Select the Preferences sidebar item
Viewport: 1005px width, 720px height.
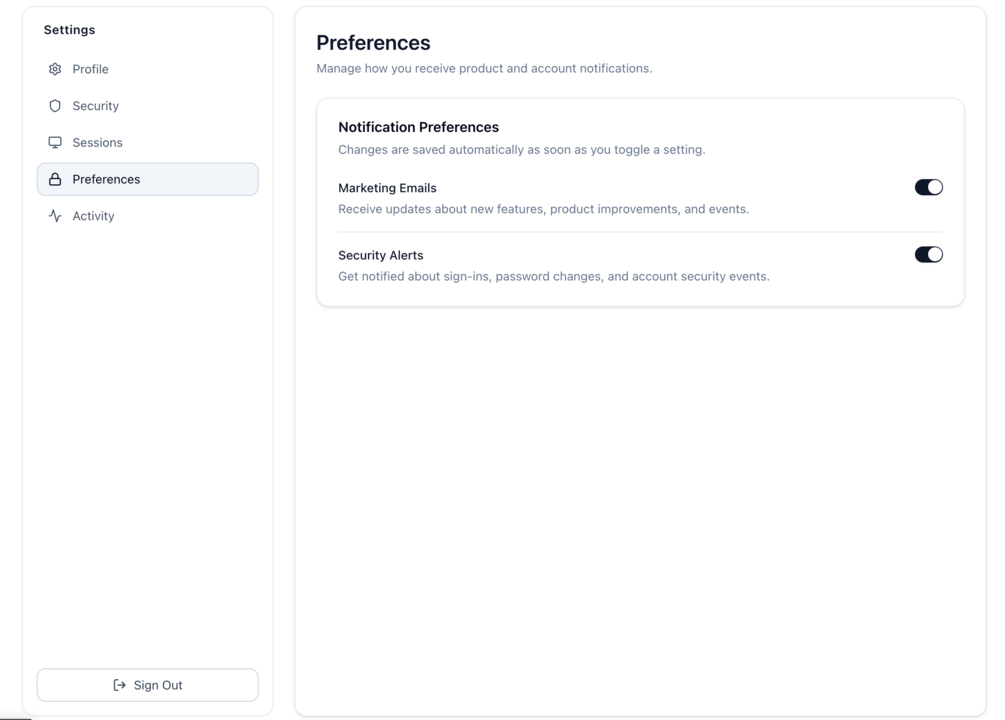pyautogui.click(x=147, y=179)
